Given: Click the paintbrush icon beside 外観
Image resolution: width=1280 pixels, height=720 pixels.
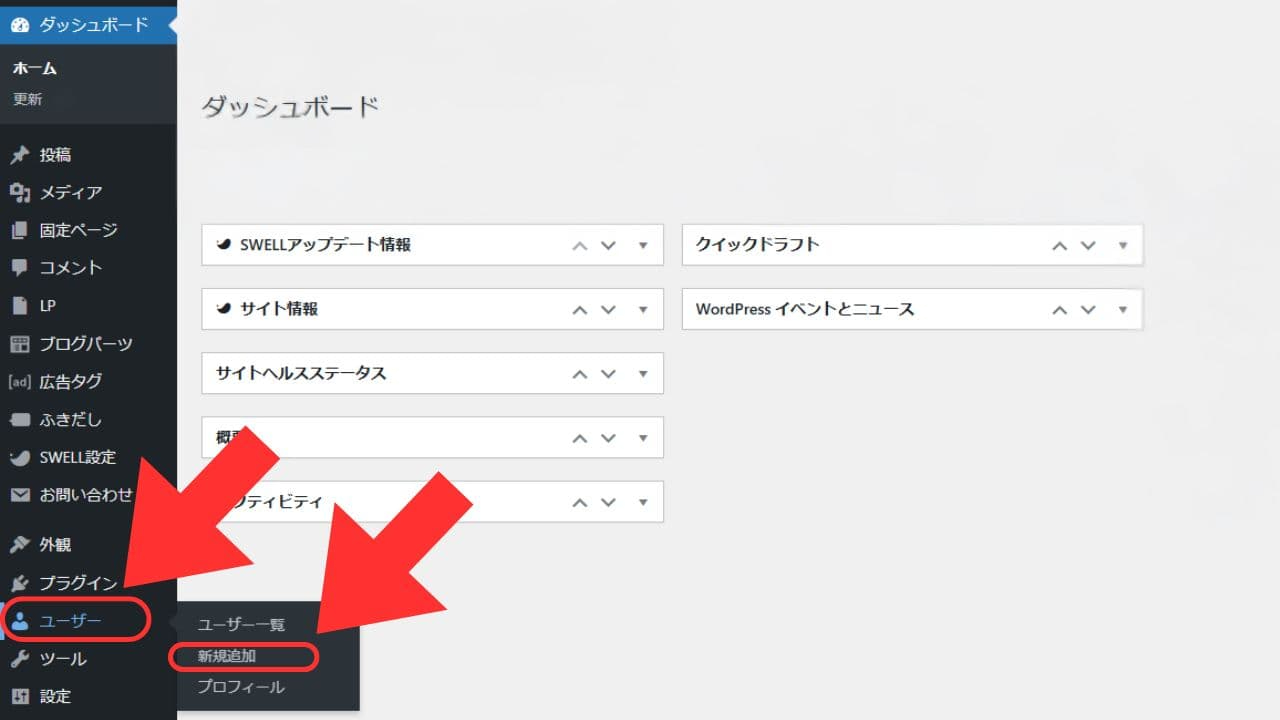Looking at the screenshot, I should (x=19, y=545).
